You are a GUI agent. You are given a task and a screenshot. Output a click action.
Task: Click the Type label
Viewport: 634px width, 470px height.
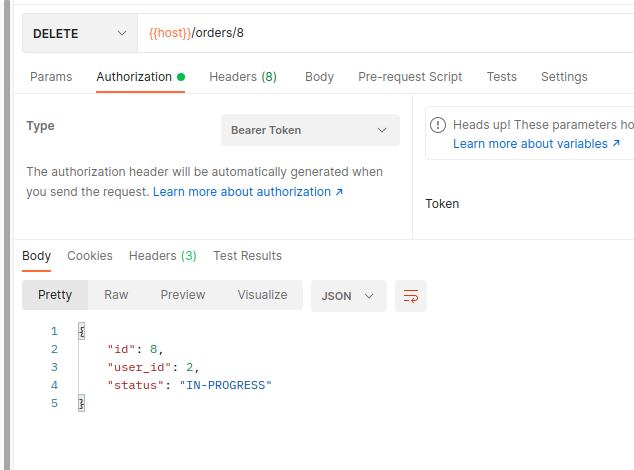(40, 126)
